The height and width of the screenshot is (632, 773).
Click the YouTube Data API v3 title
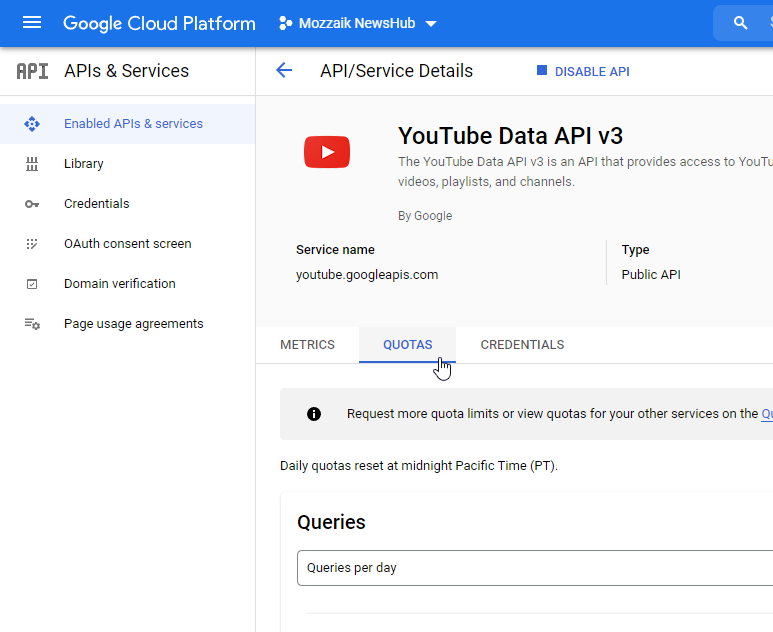510,136
